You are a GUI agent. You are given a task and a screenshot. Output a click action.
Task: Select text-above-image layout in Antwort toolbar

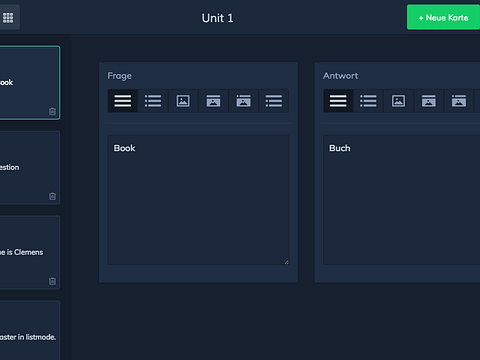pyautogui.click(x=429, y=101)
